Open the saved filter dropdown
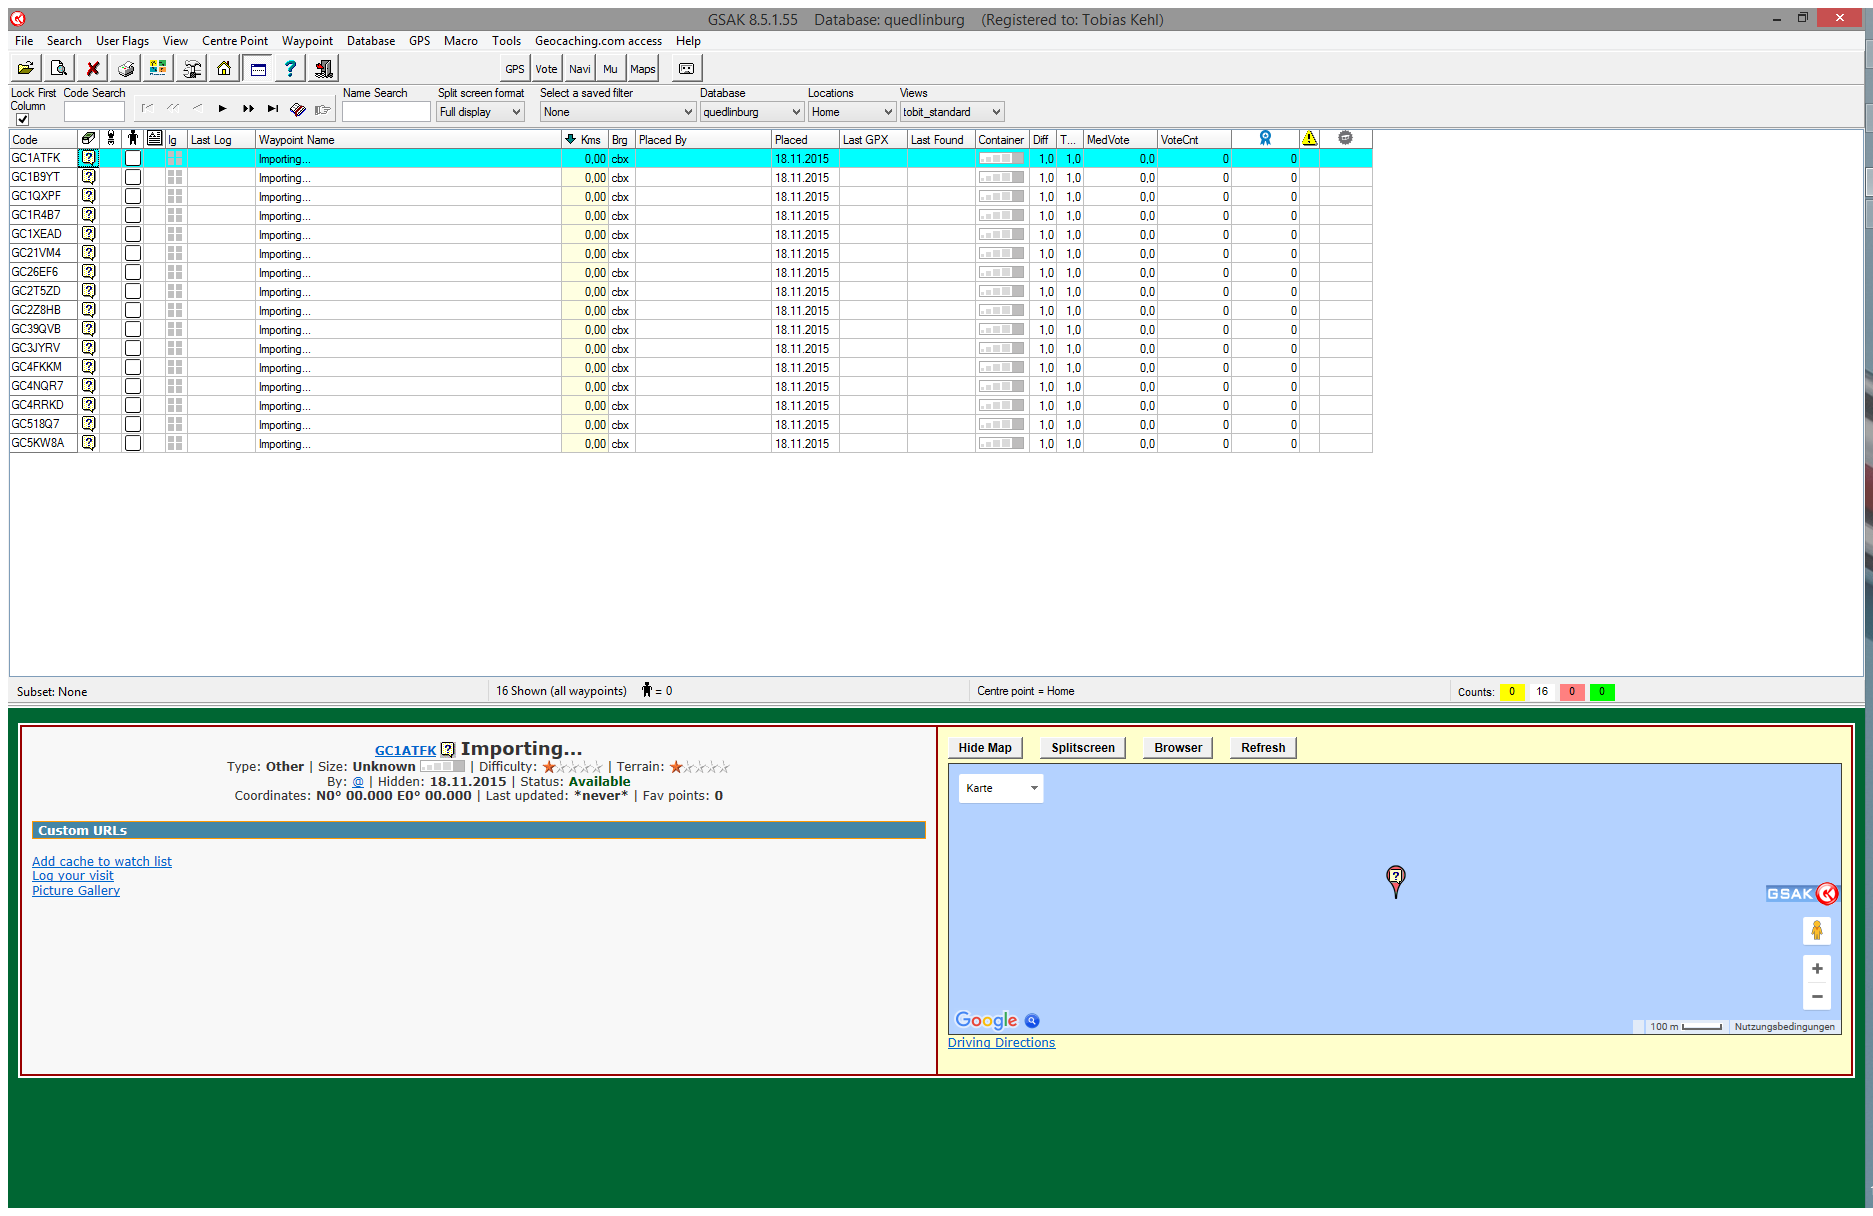The width and height of the screenshot is (1873, 1216). click(617, 112)
